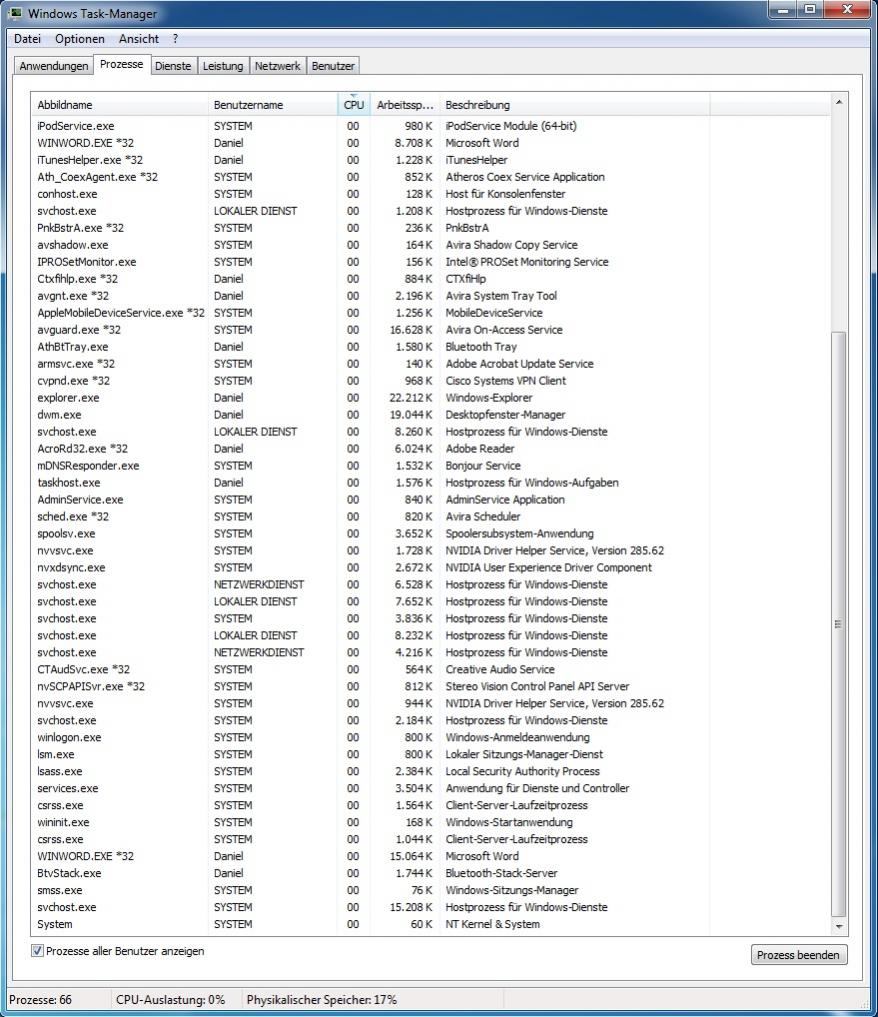
Task: Select PnkBstrA.exe *32 process
Action: pos(431,228)
